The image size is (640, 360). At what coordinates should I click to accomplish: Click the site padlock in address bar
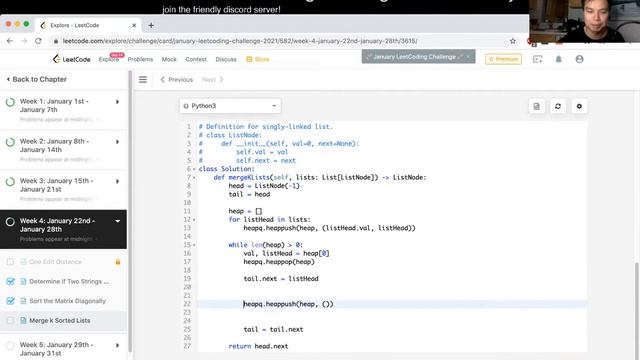[56, 41]
